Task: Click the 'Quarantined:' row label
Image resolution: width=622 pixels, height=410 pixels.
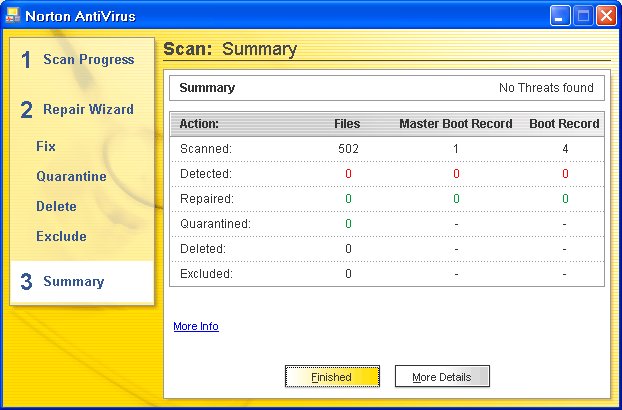Action: point(215,224)
